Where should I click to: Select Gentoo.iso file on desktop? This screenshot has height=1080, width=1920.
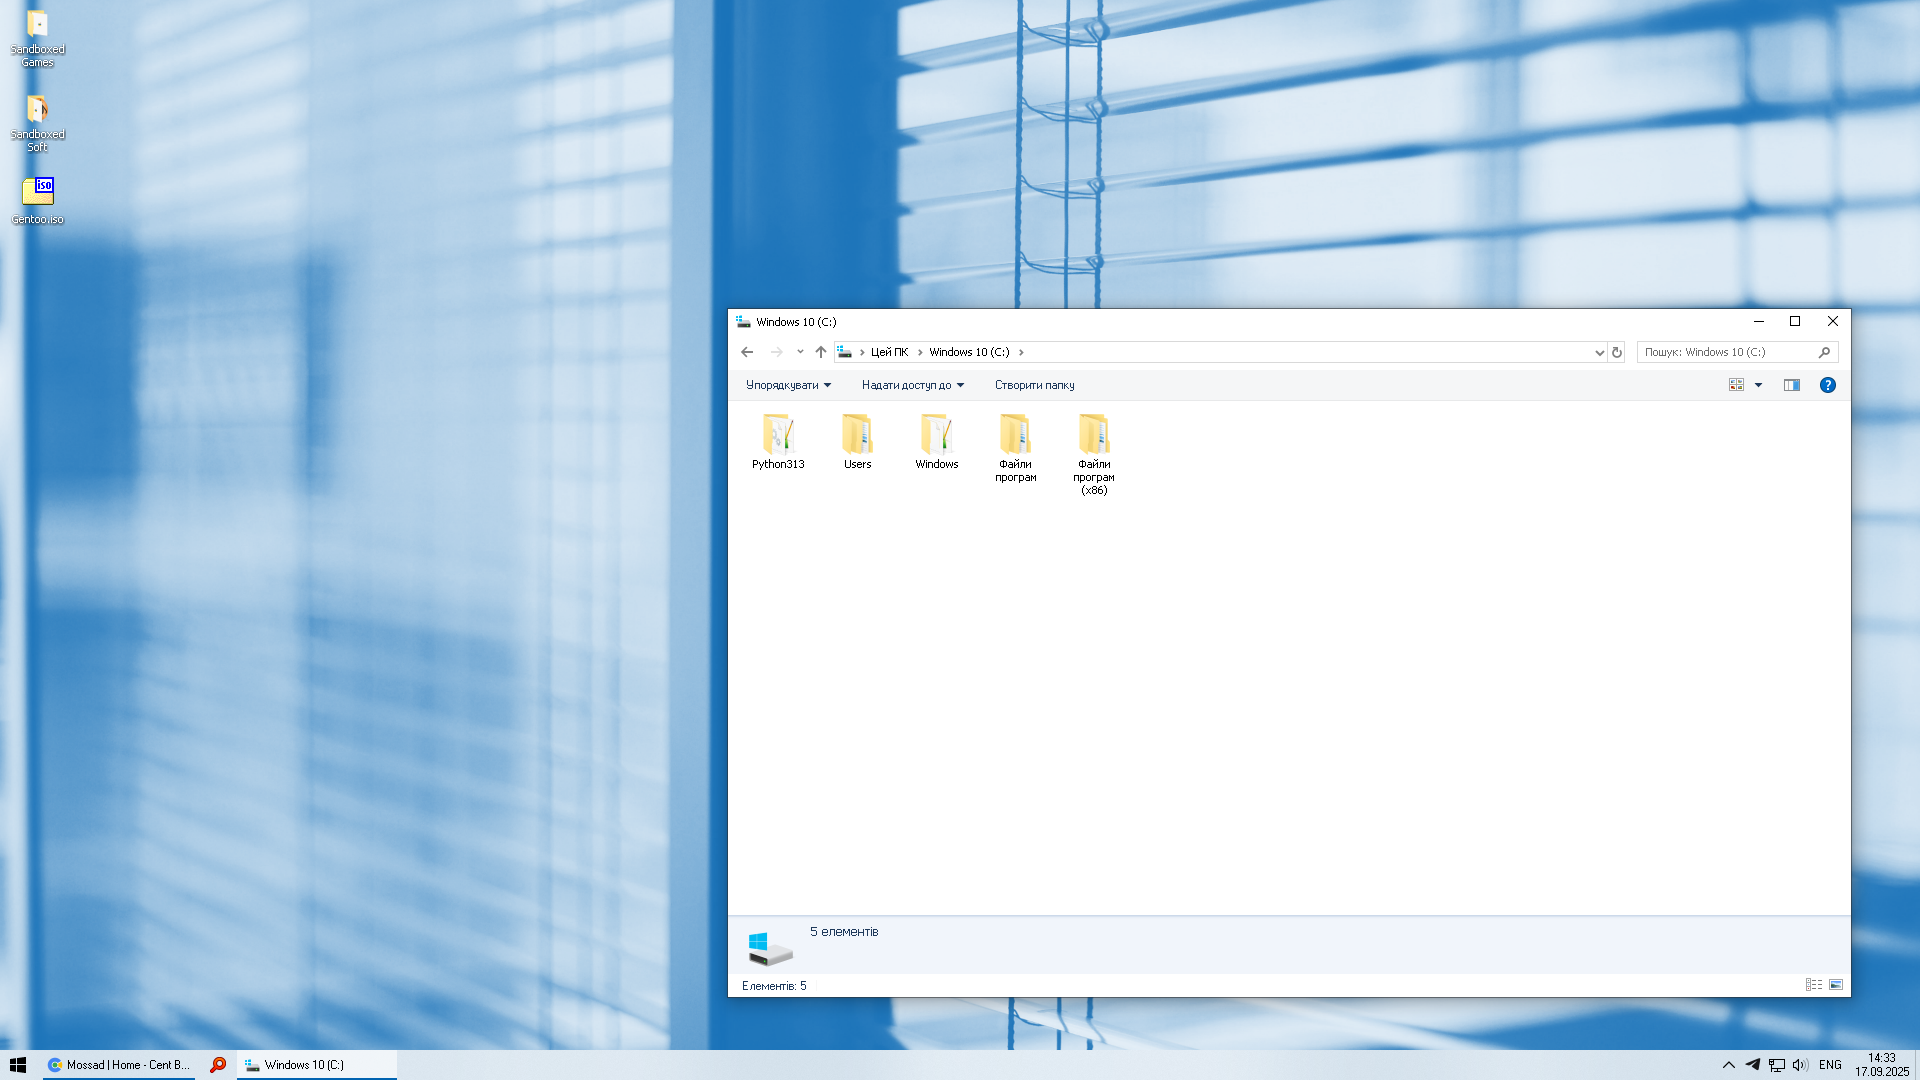(37, 200)
